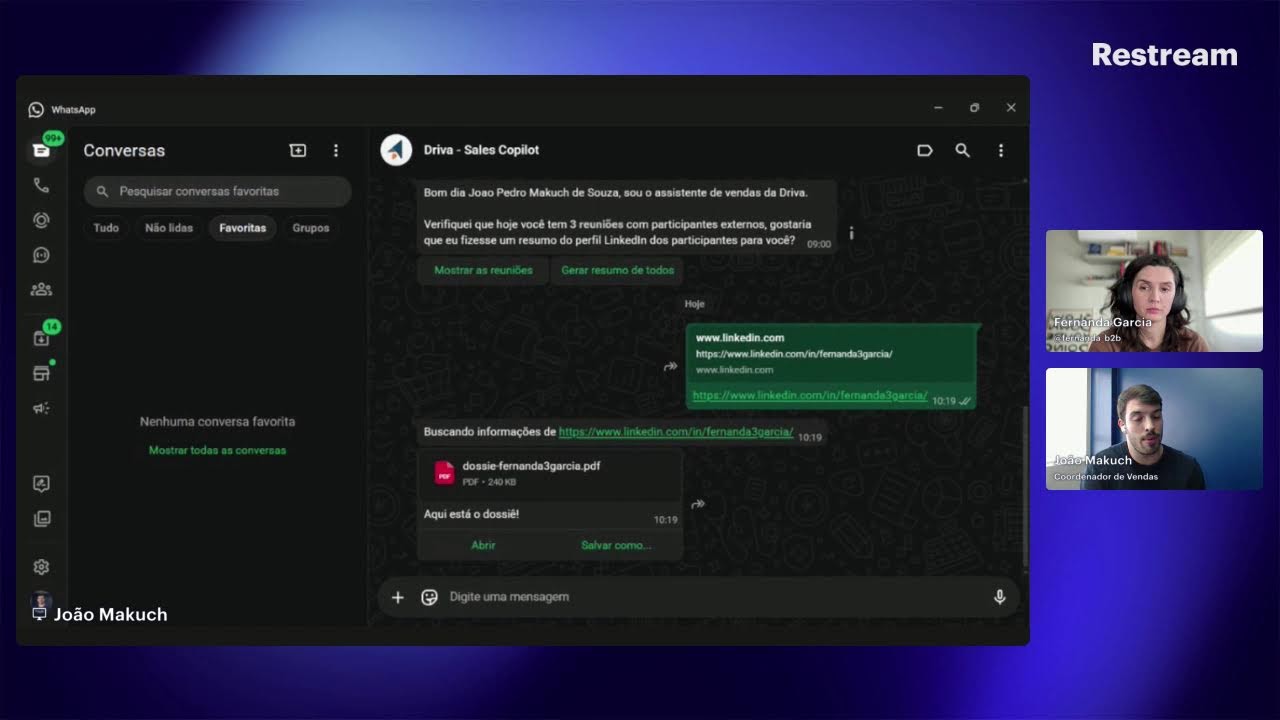This screenshot has width=1280, height=720.
Task: Open the megaphone advertise icon
Action: click(41, 408)
